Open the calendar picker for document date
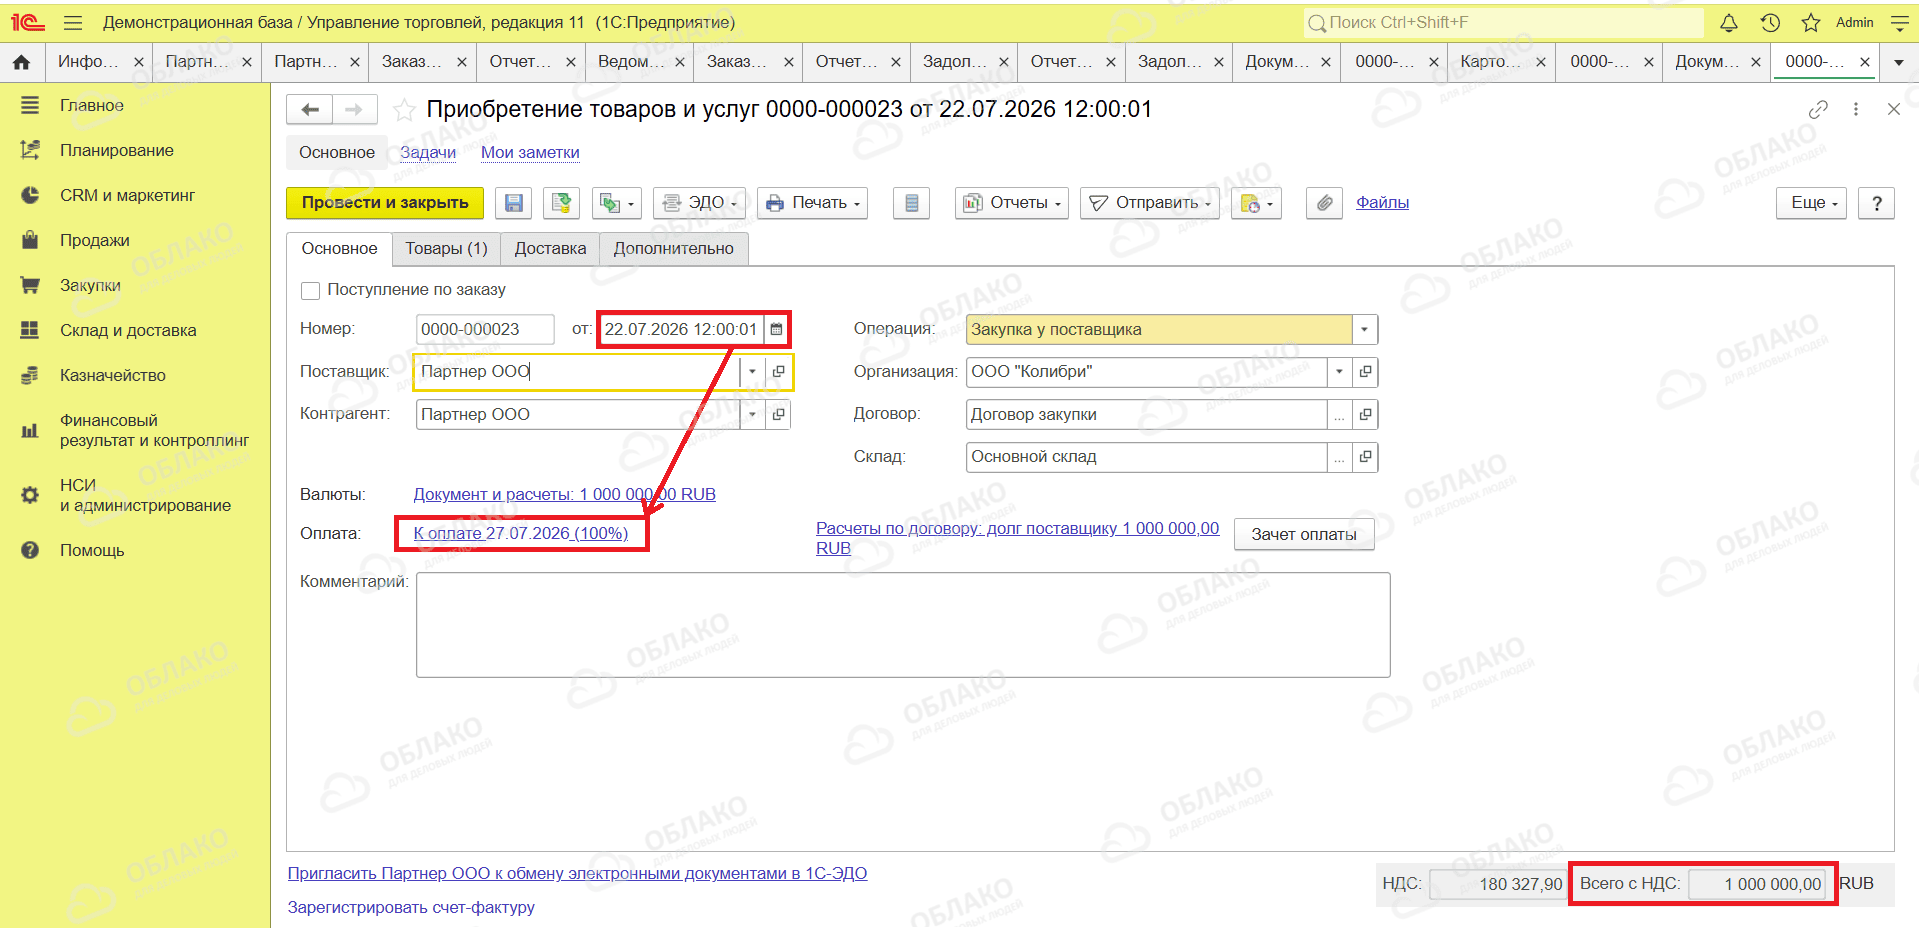Screen dimensions: 1919x928 [776, 329]
